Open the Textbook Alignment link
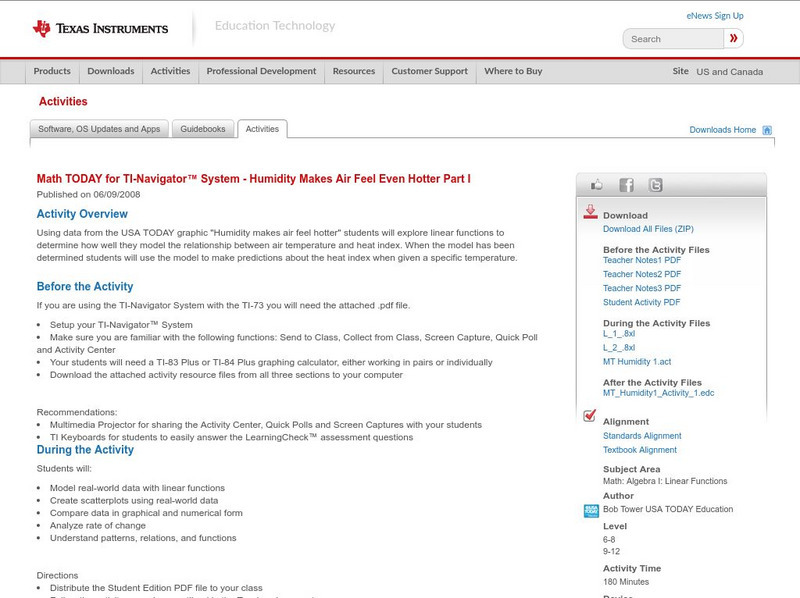Viewport: 800px width, 598px height. [x=640, y=450]
